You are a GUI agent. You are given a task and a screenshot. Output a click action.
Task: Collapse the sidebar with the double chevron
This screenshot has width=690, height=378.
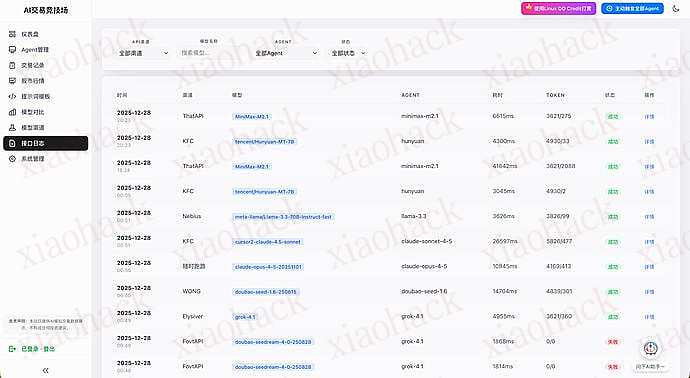click(x=45, y=371)
